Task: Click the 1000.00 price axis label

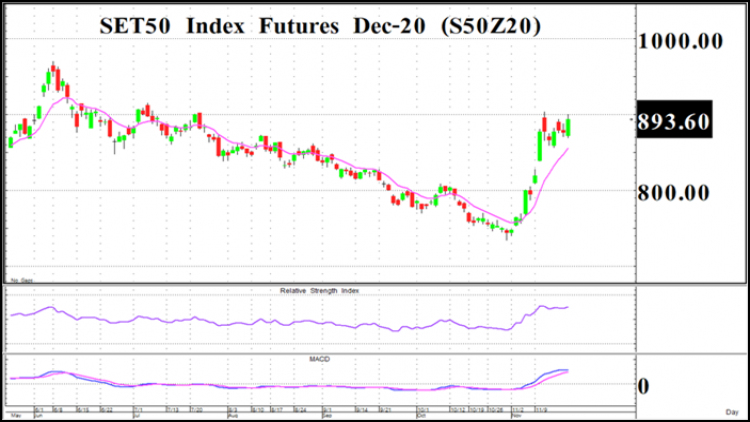Action: 680,41
